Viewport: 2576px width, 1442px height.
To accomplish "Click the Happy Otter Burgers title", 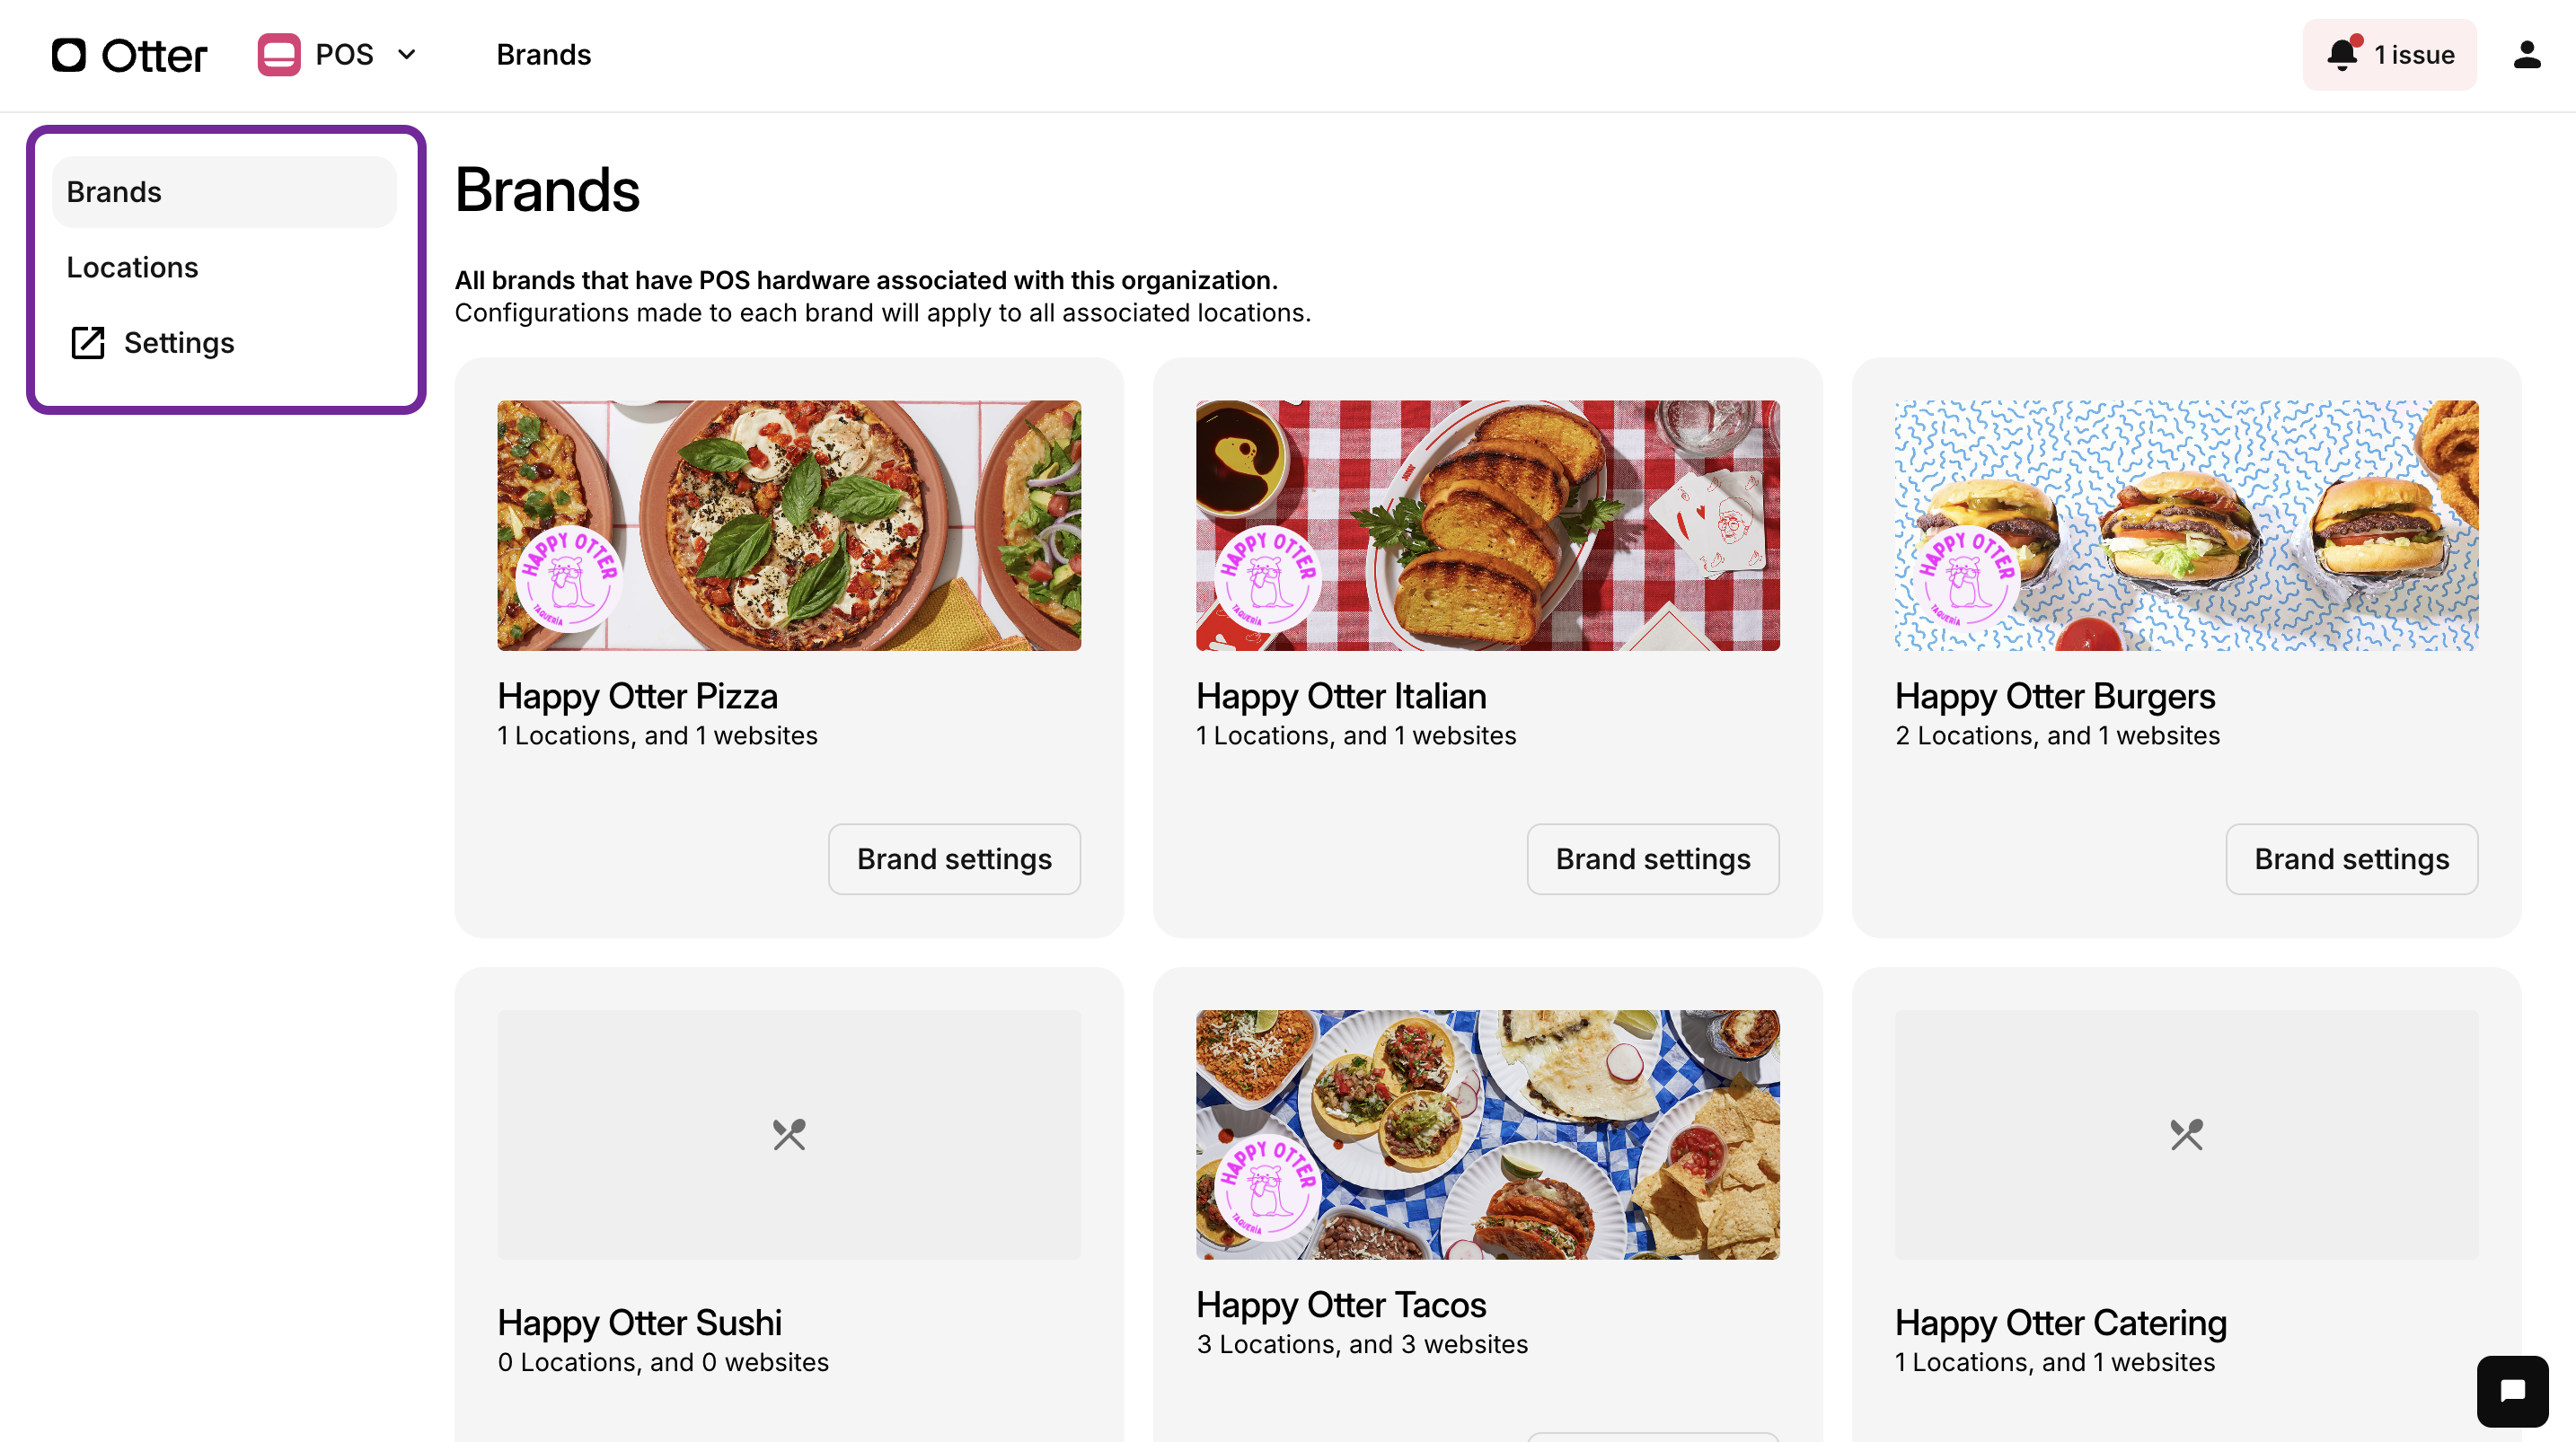I will [x=2055, y=696].
